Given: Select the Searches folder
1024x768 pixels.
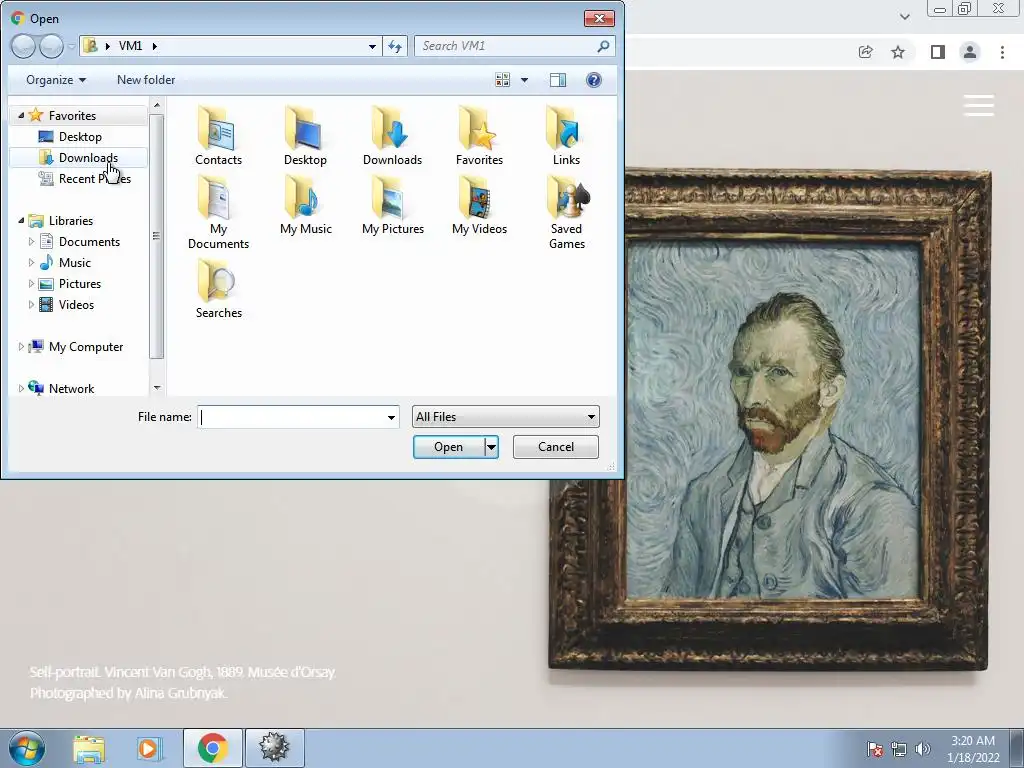Looking at the screenshot, I should 218,287.
